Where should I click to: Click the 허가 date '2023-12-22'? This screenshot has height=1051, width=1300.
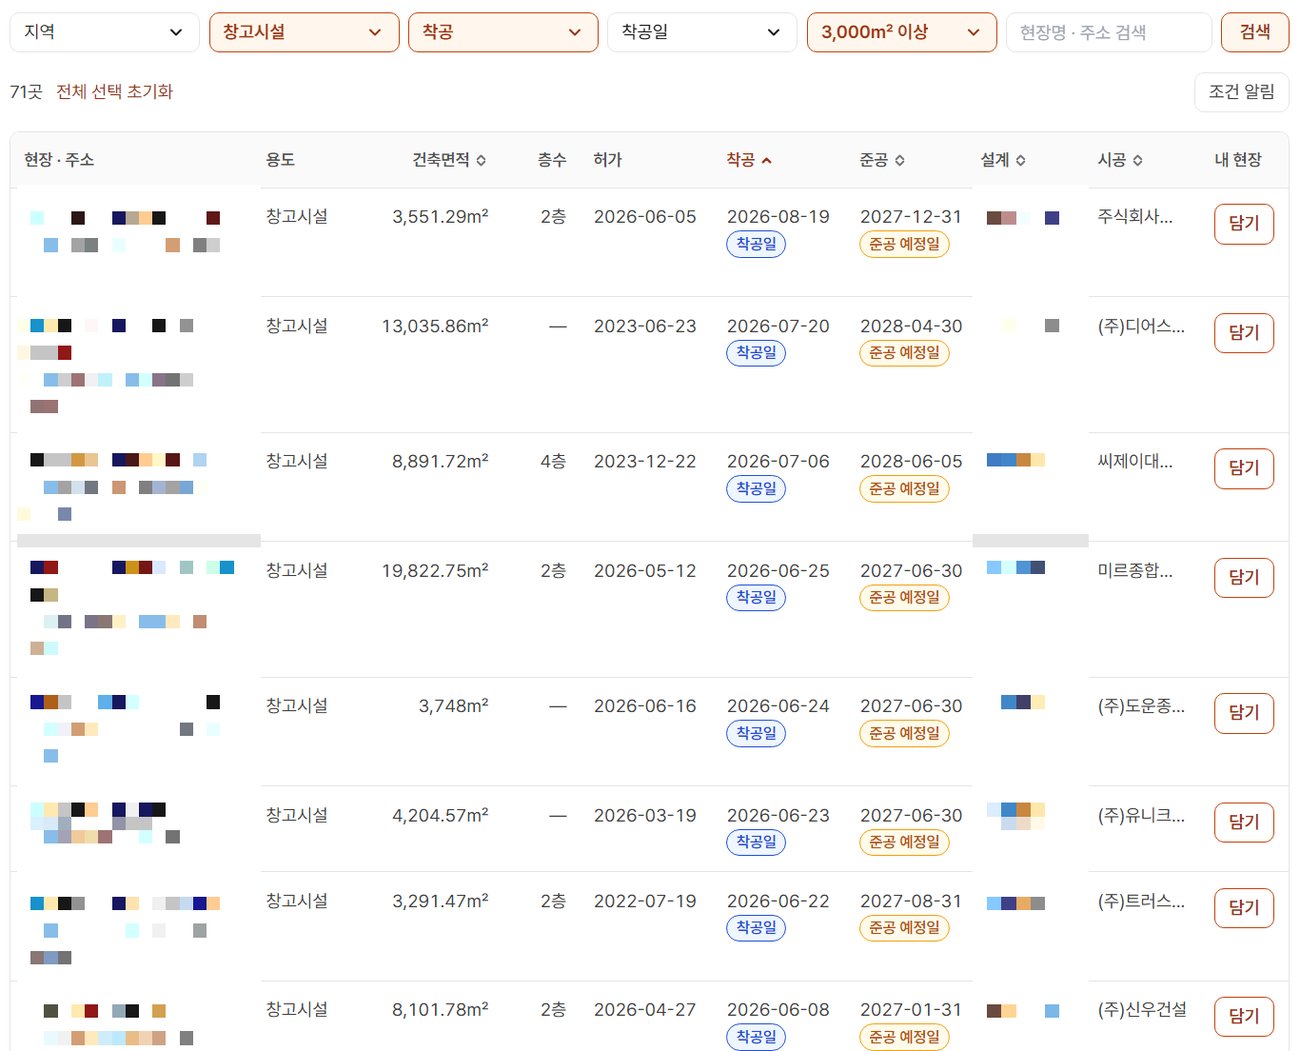645,461
